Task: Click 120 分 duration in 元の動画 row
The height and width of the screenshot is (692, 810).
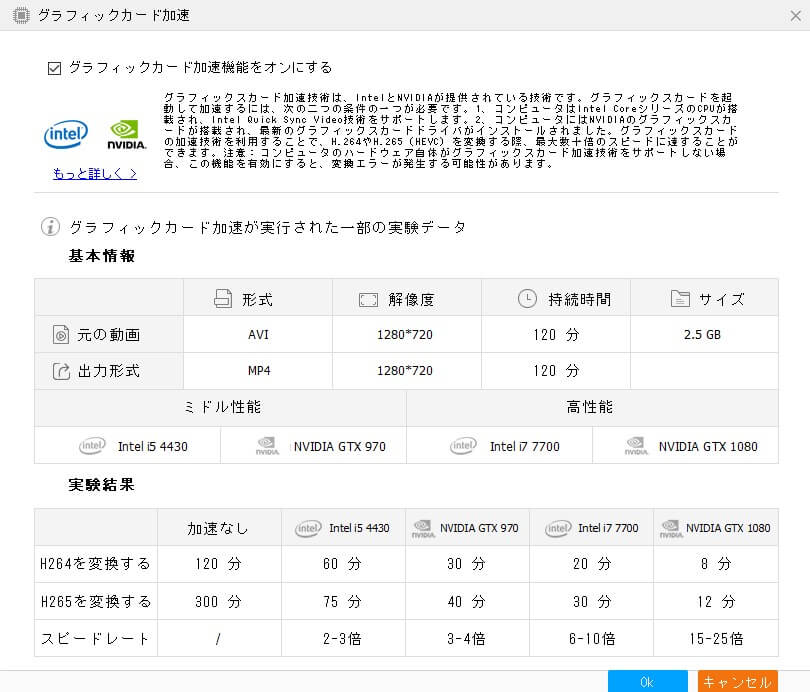Action: click(x=556, y=335)
